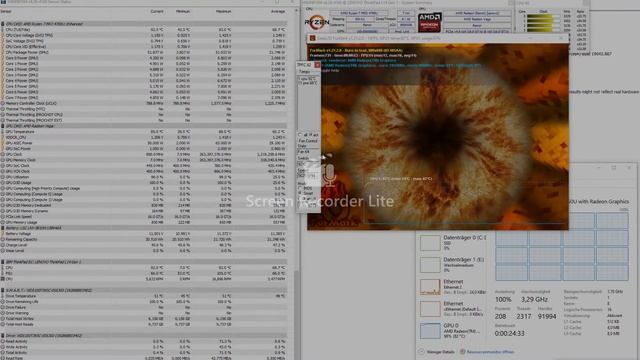Click the Ryzen logo in HWiNFO System Summary
The image size is (640, 360).
(316, 22)
